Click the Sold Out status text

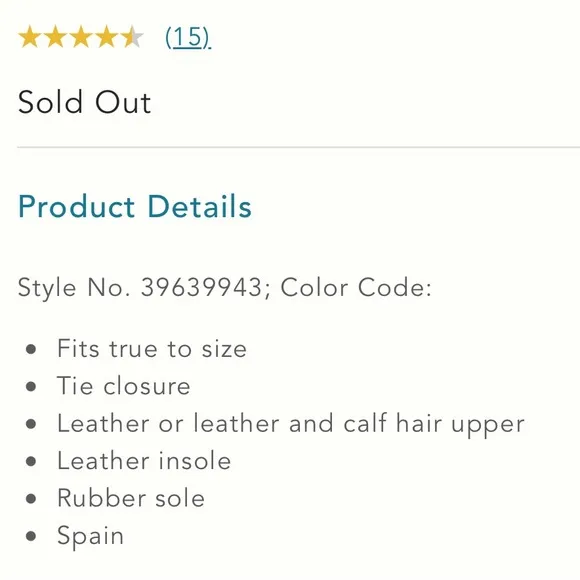coord(85,102)
